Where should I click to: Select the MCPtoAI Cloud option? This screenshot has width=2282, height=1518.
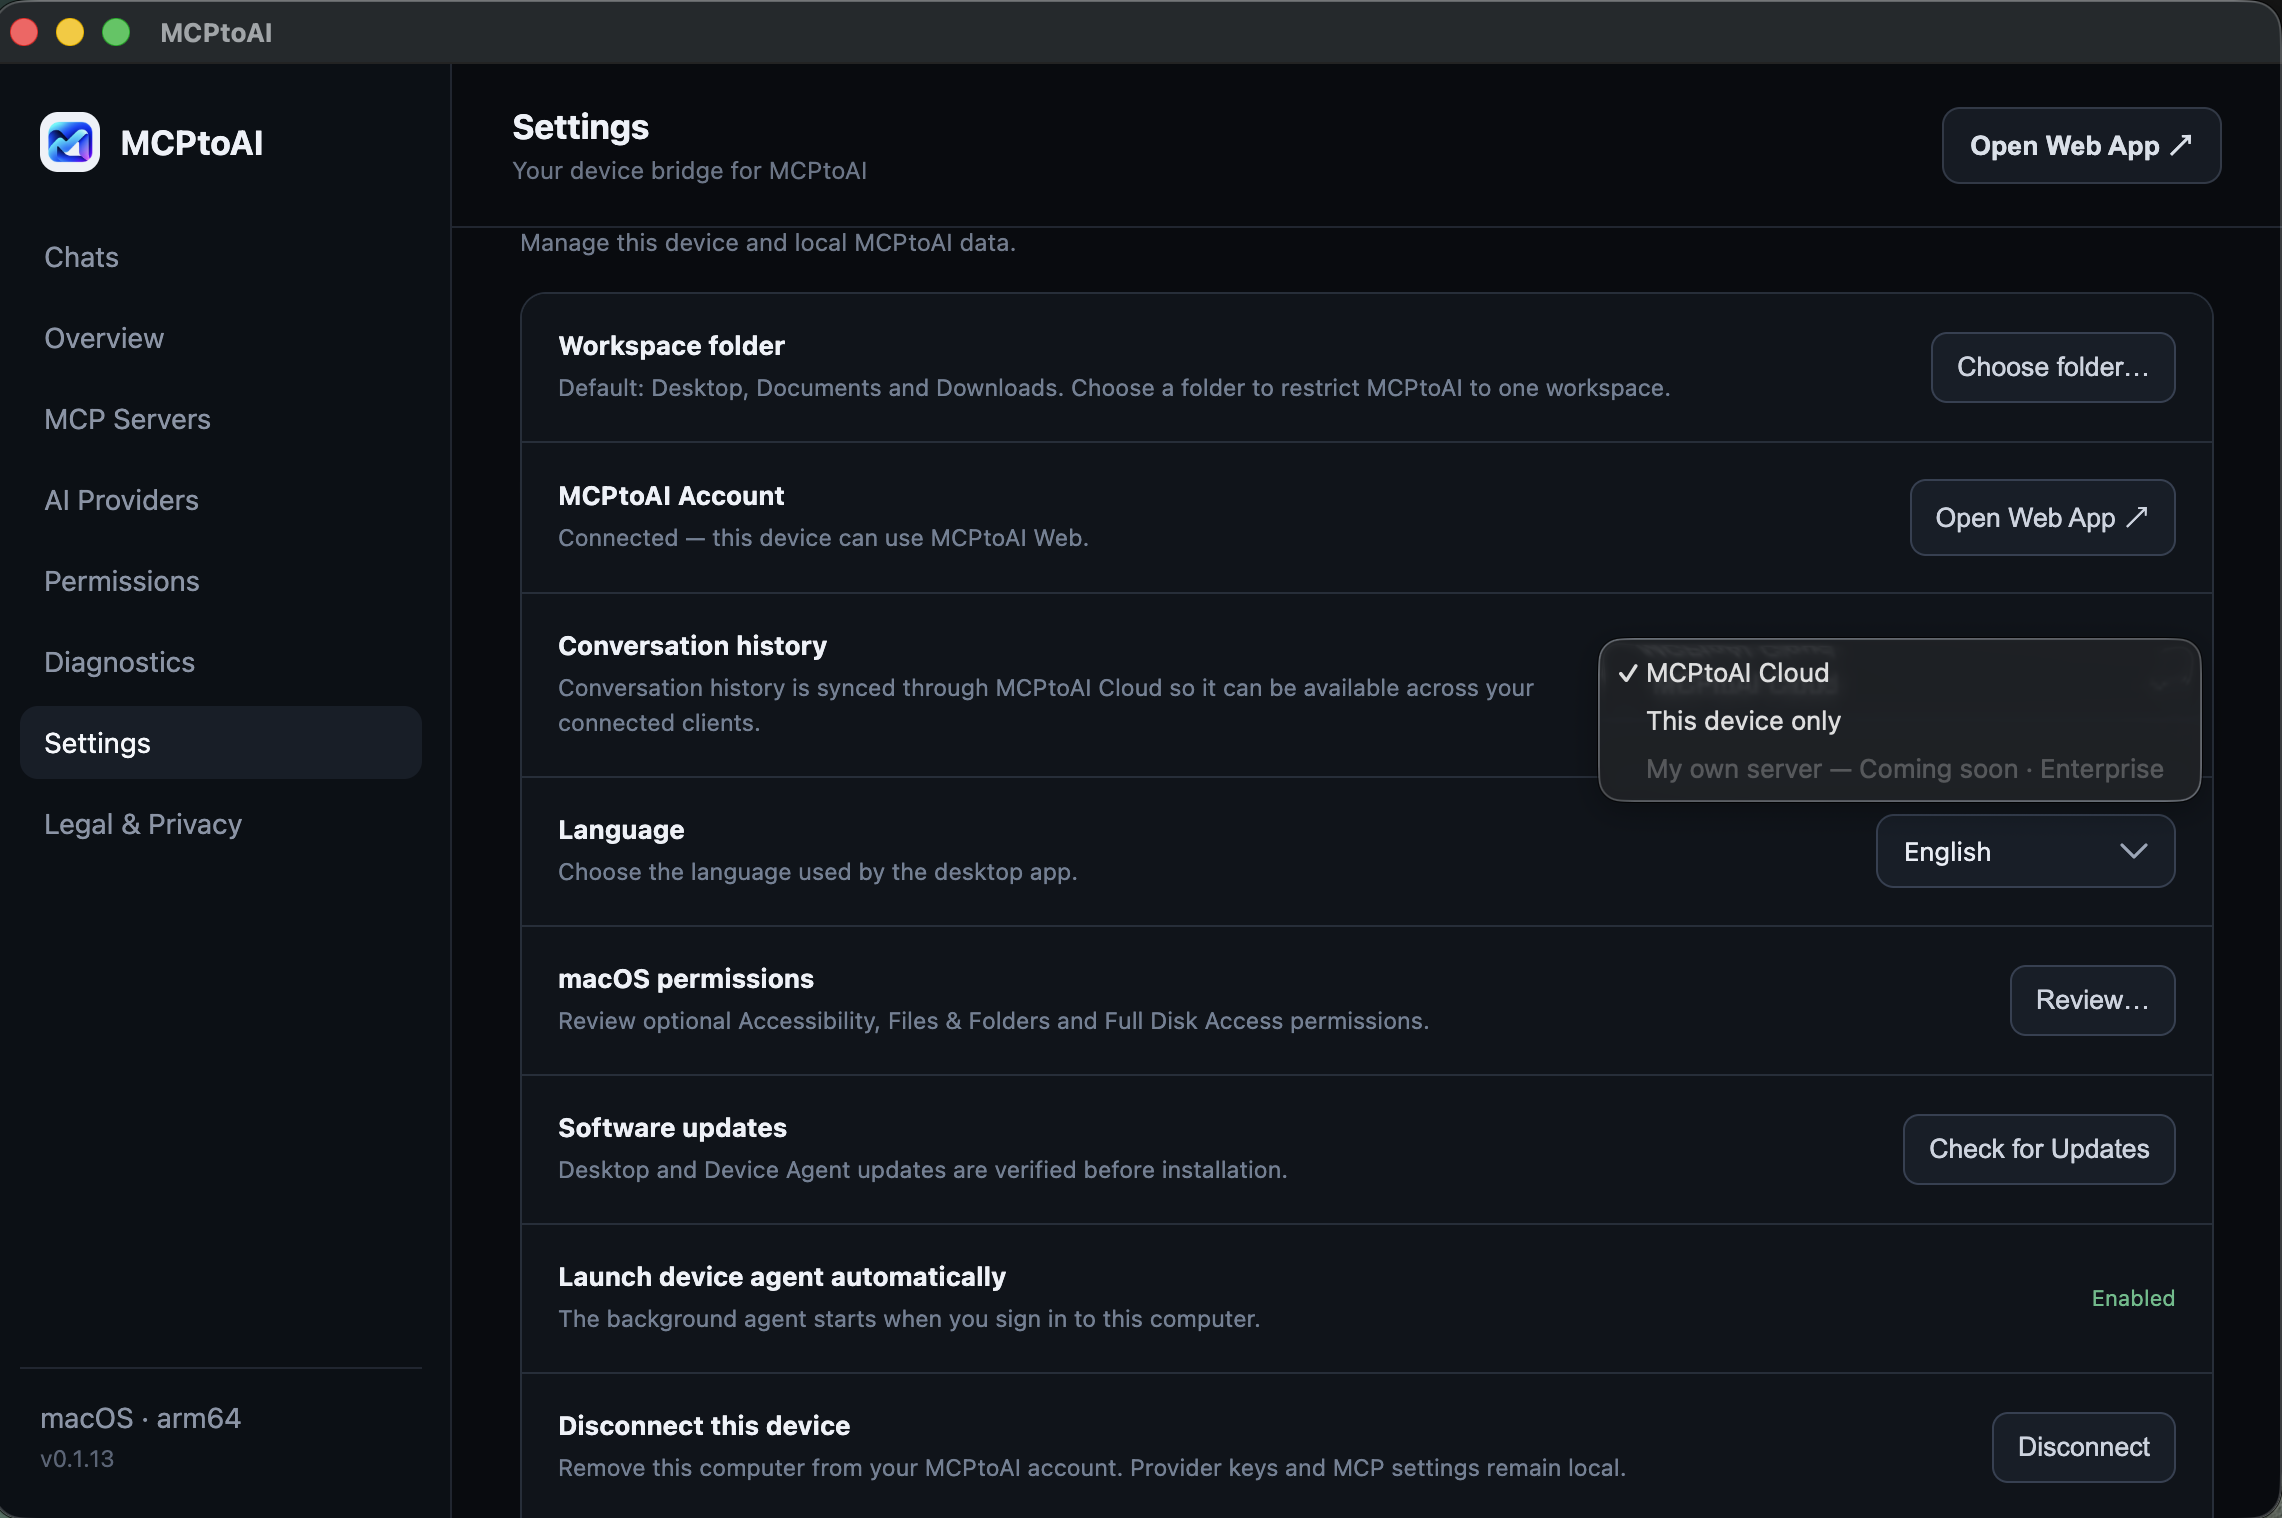pos(1899,673)
